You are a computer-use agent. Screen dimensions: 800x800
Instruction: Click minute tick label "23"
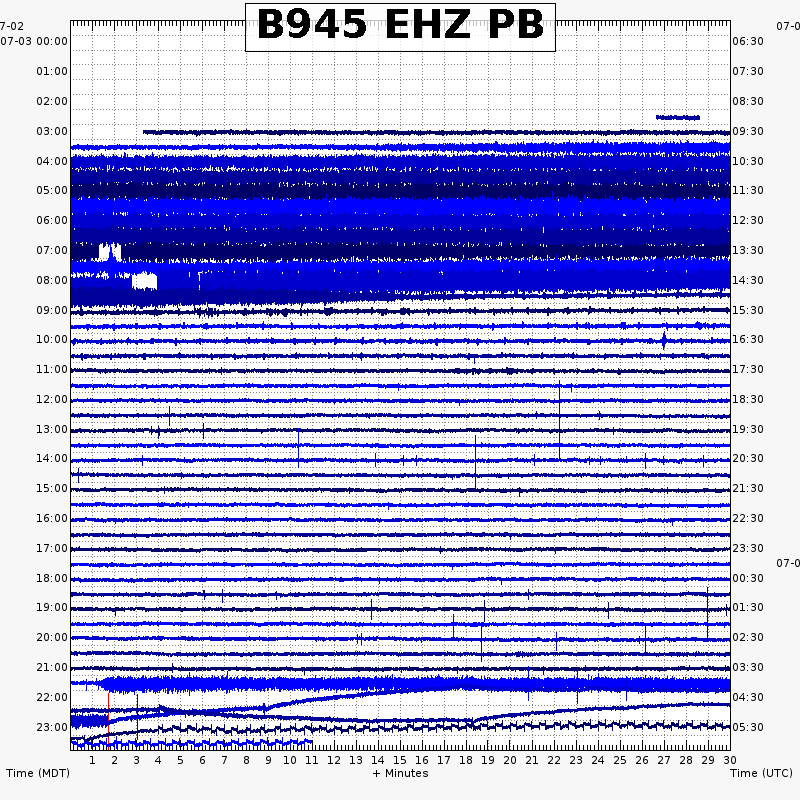tap(576, 760)
